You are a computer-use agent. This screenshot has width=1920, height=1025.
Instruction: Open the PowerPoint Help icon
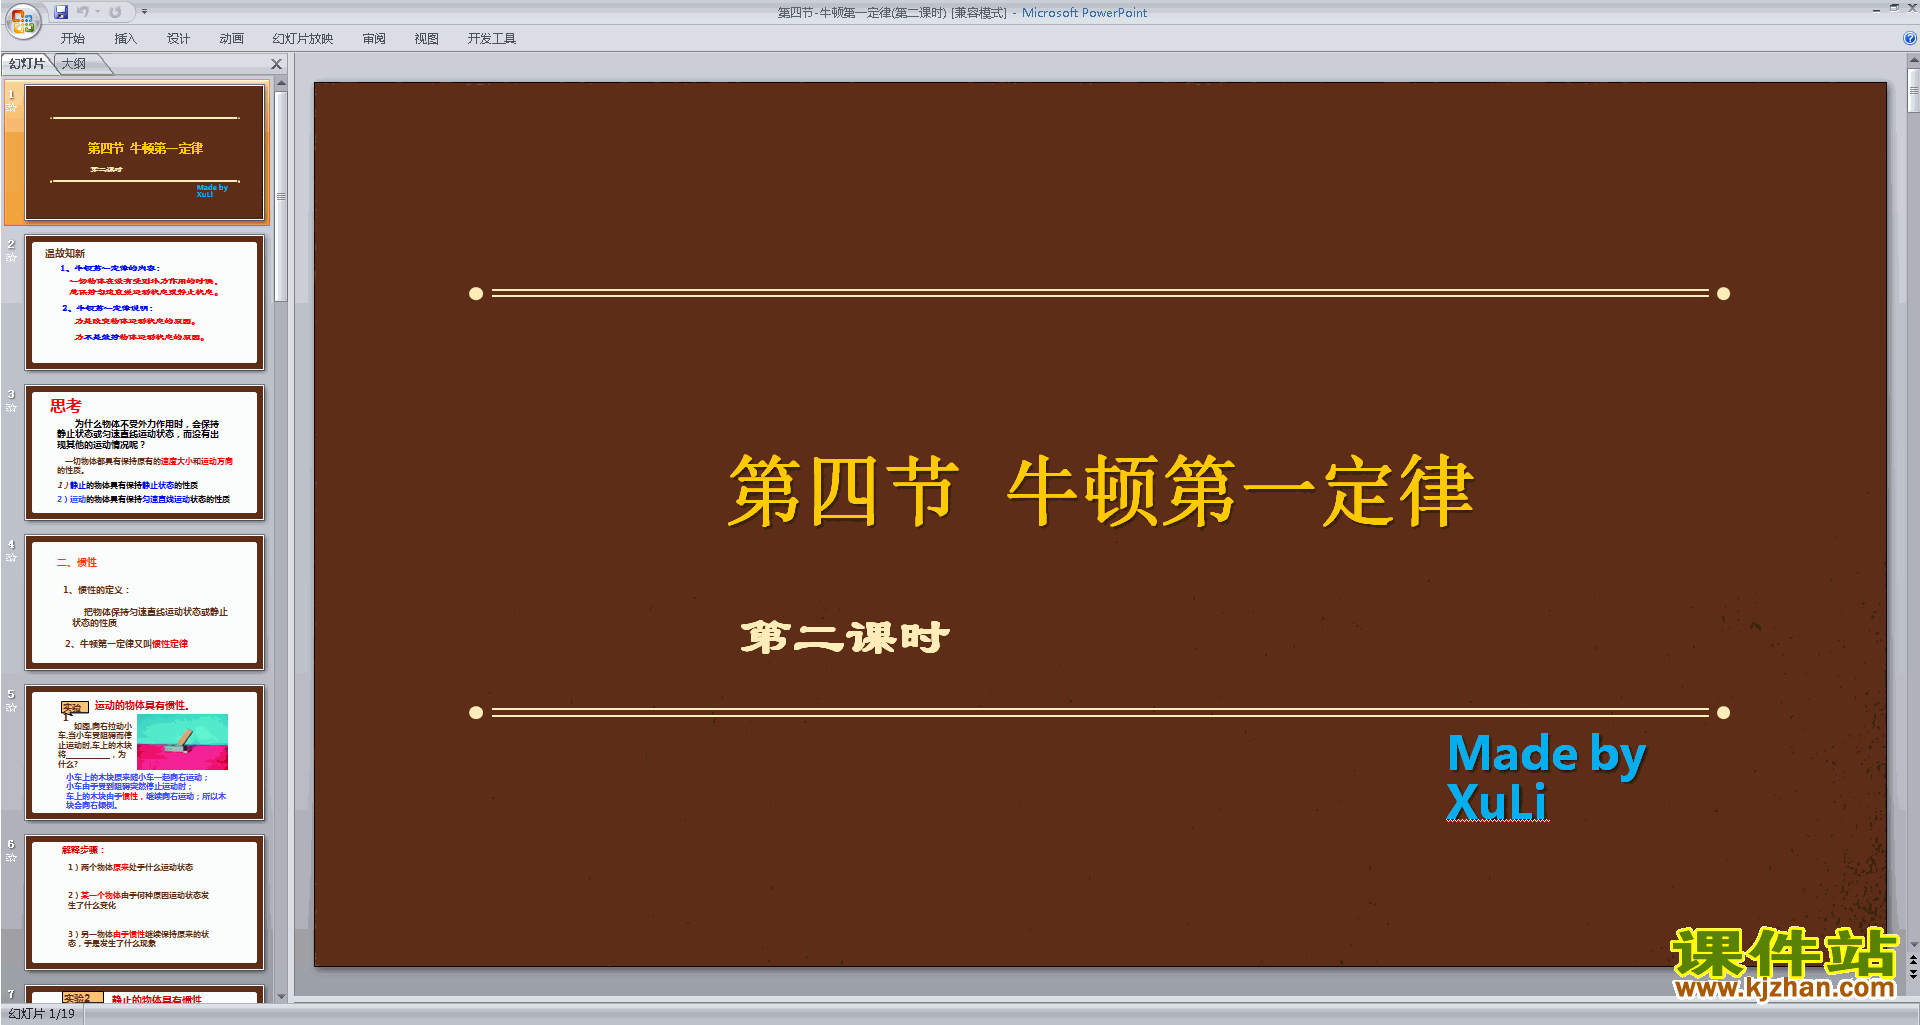(x=1909, y=38)
